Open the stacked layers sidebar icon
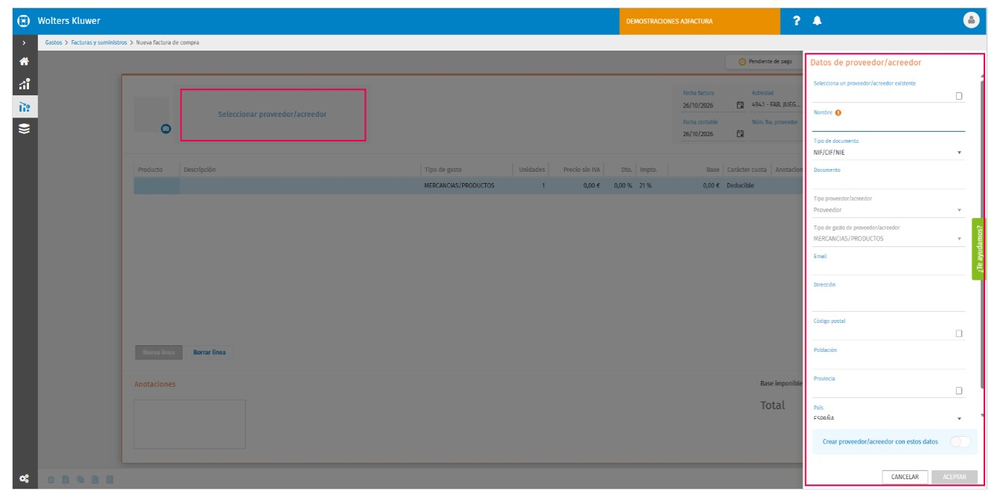Screen dimensions: 1000x503 point(24,129)
